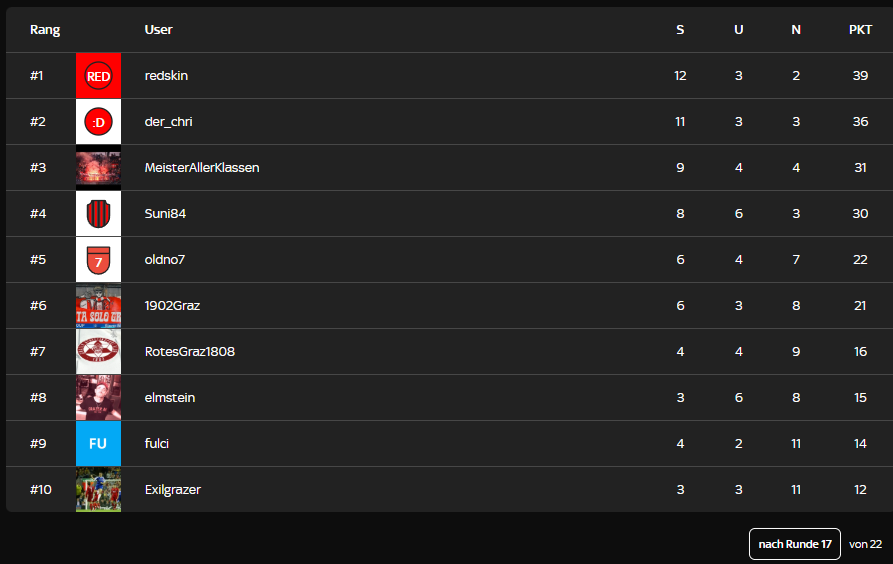Screen dimensions: 893x564
Task: Sort by the S wins column header
Action: point(680,30)
